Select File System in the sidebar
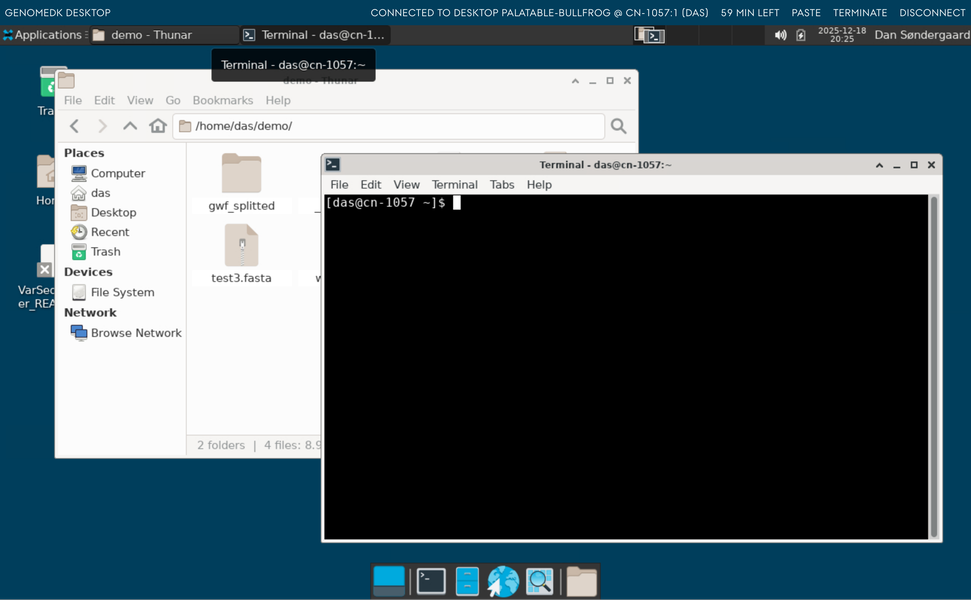 [122, 293]
